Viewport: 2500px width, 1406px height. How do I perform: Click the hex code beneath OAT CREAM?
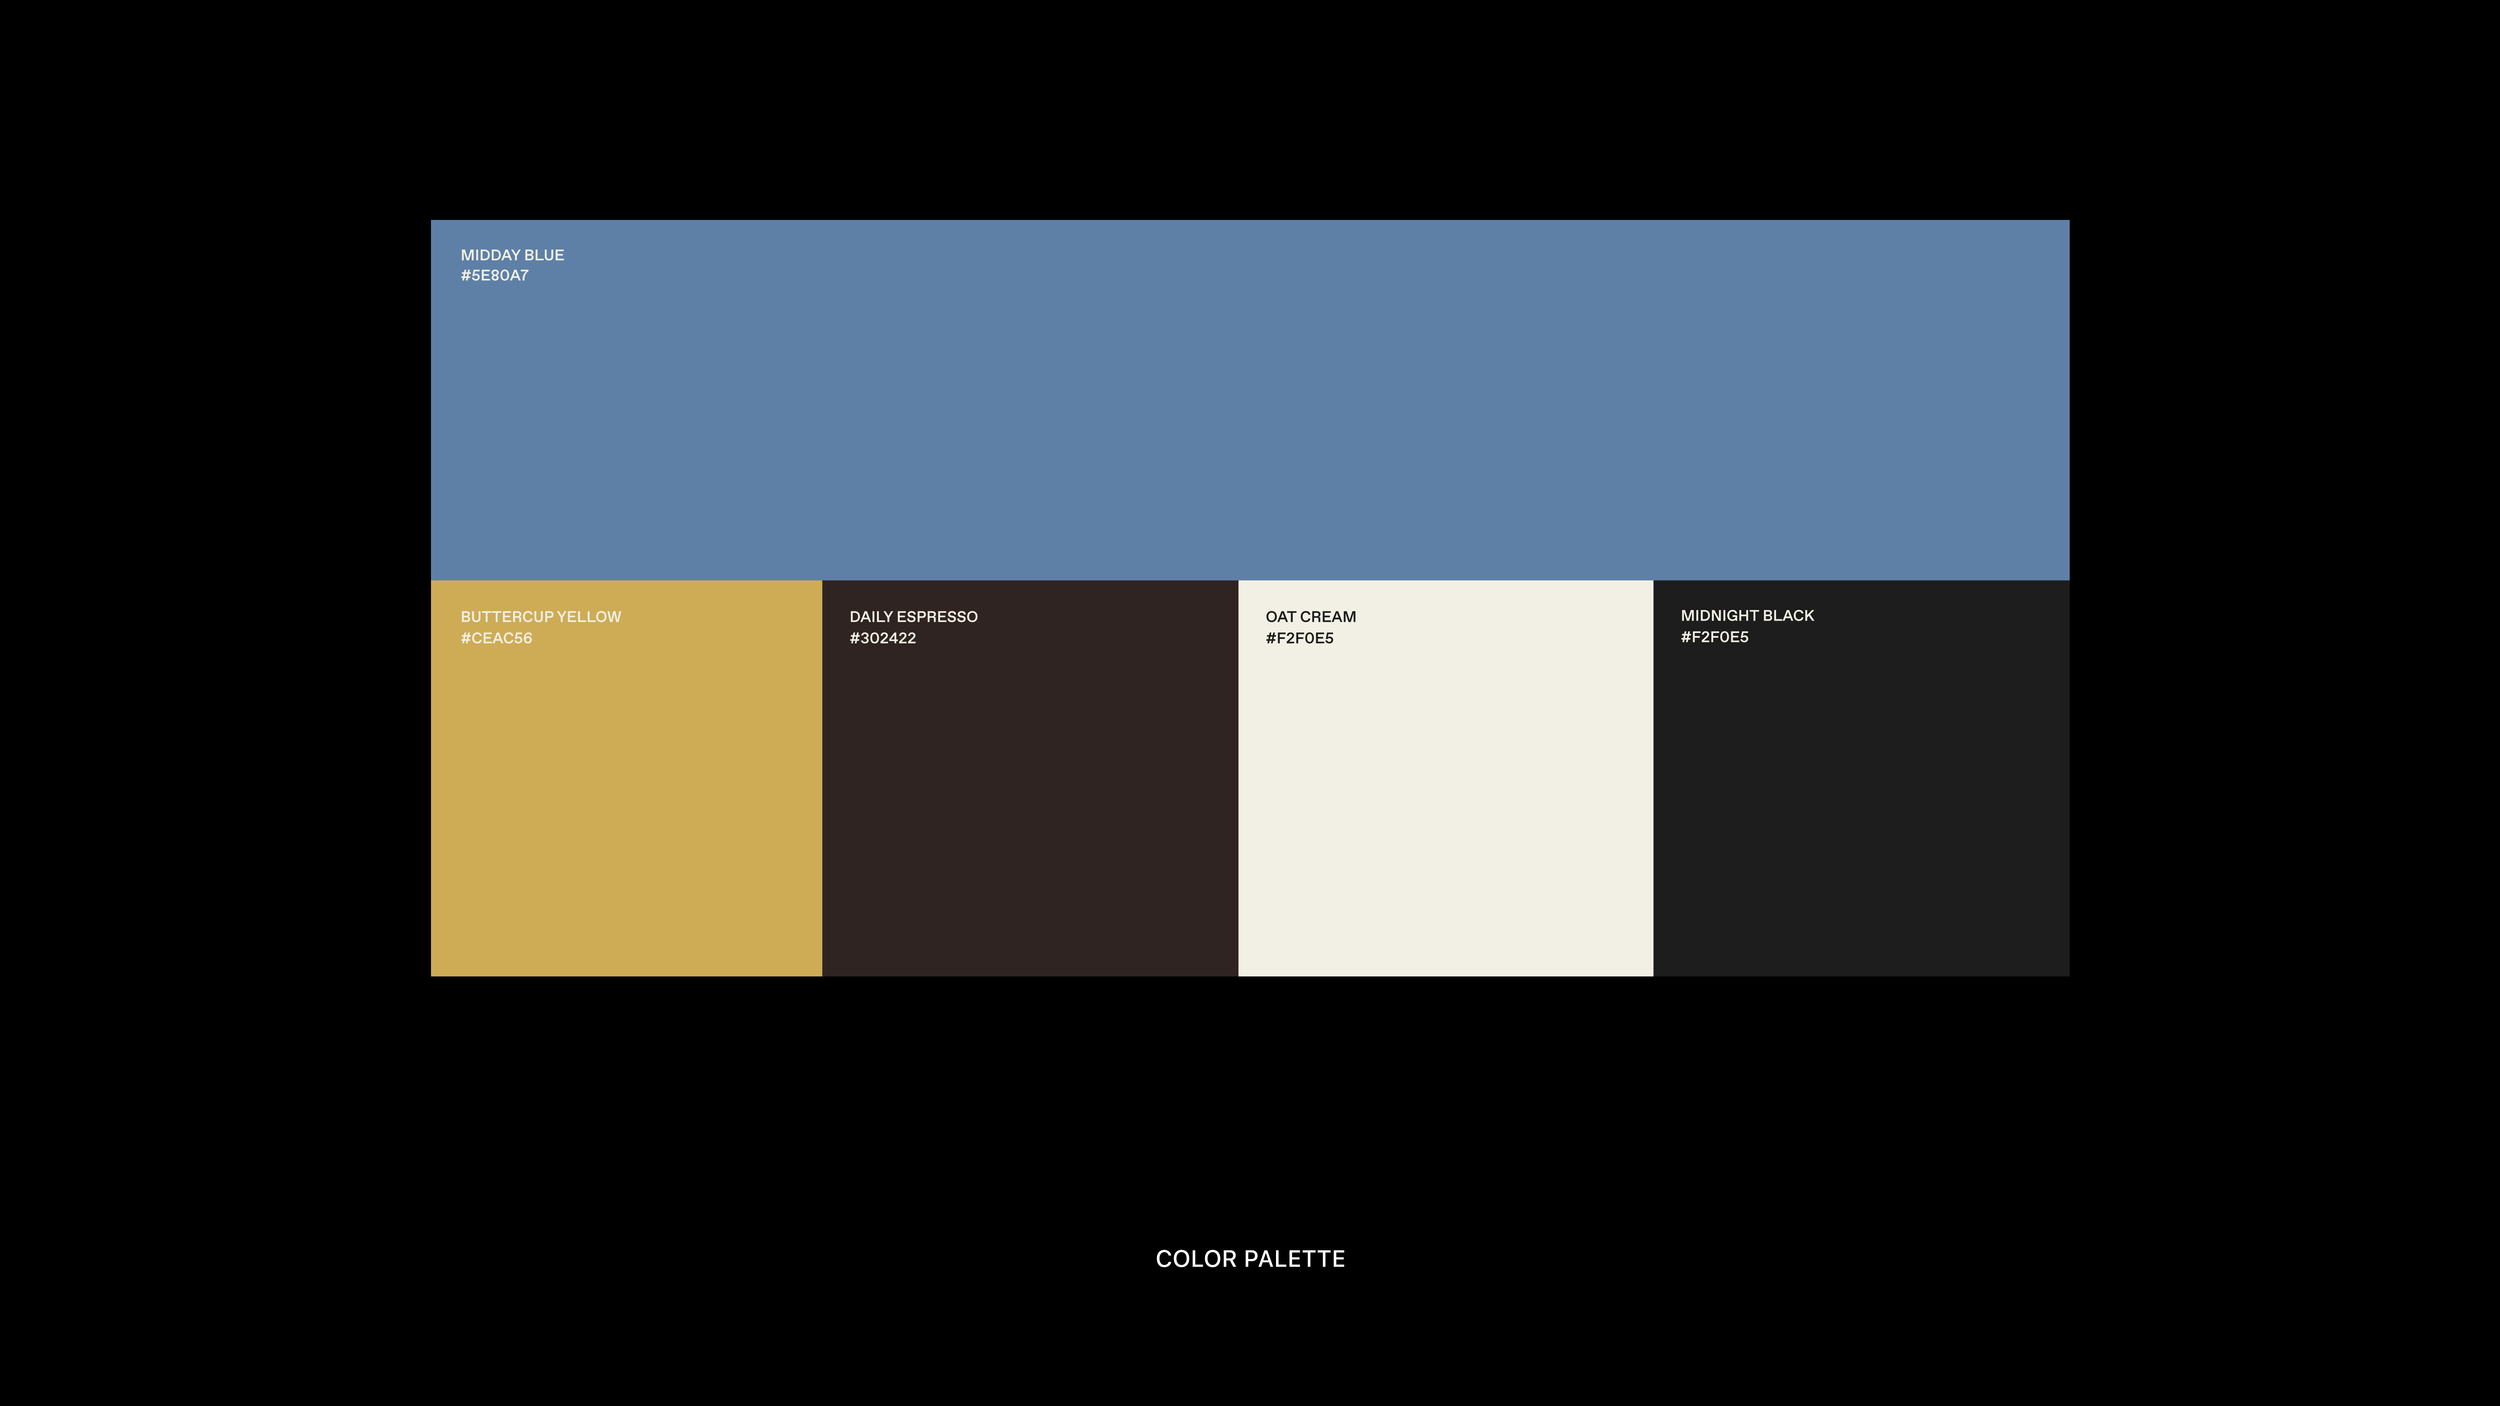1299,638
